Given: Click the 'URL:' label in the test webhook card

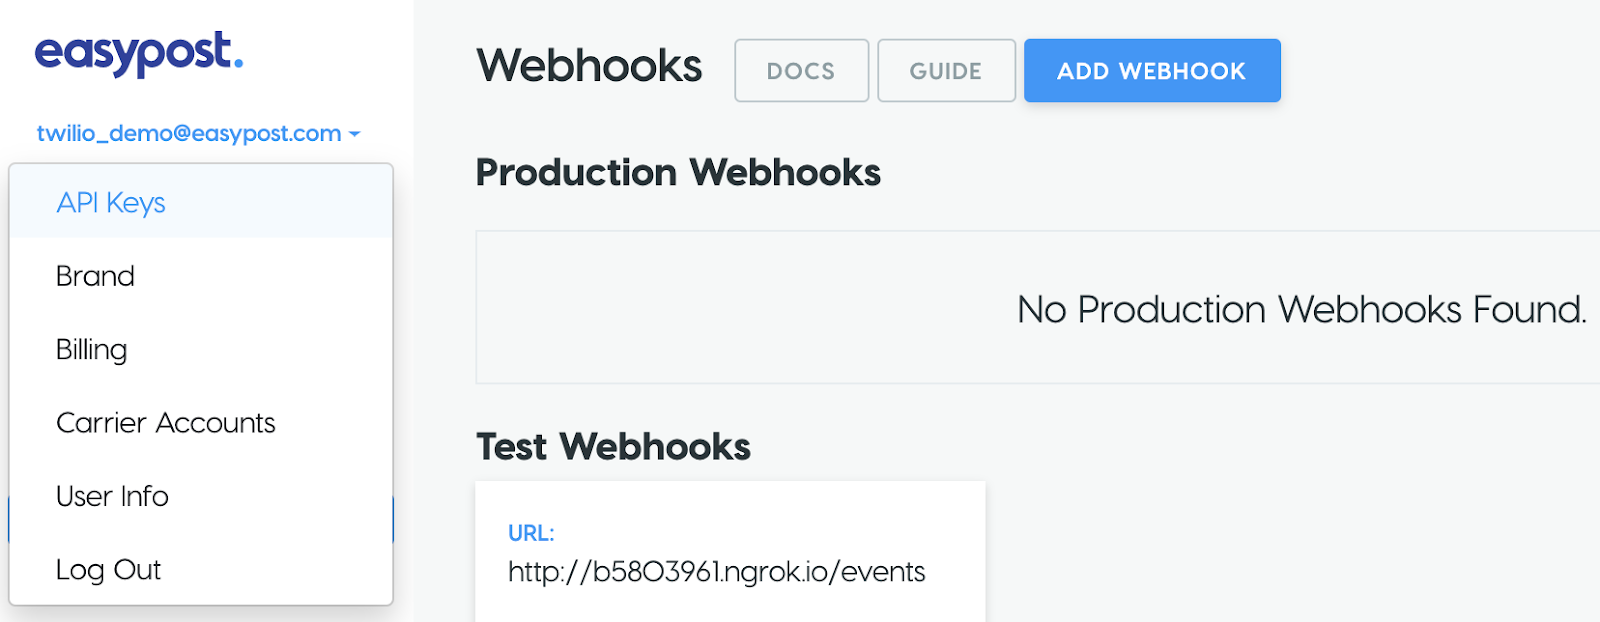Looking at the screenshot, I should [x=531, y=533].
